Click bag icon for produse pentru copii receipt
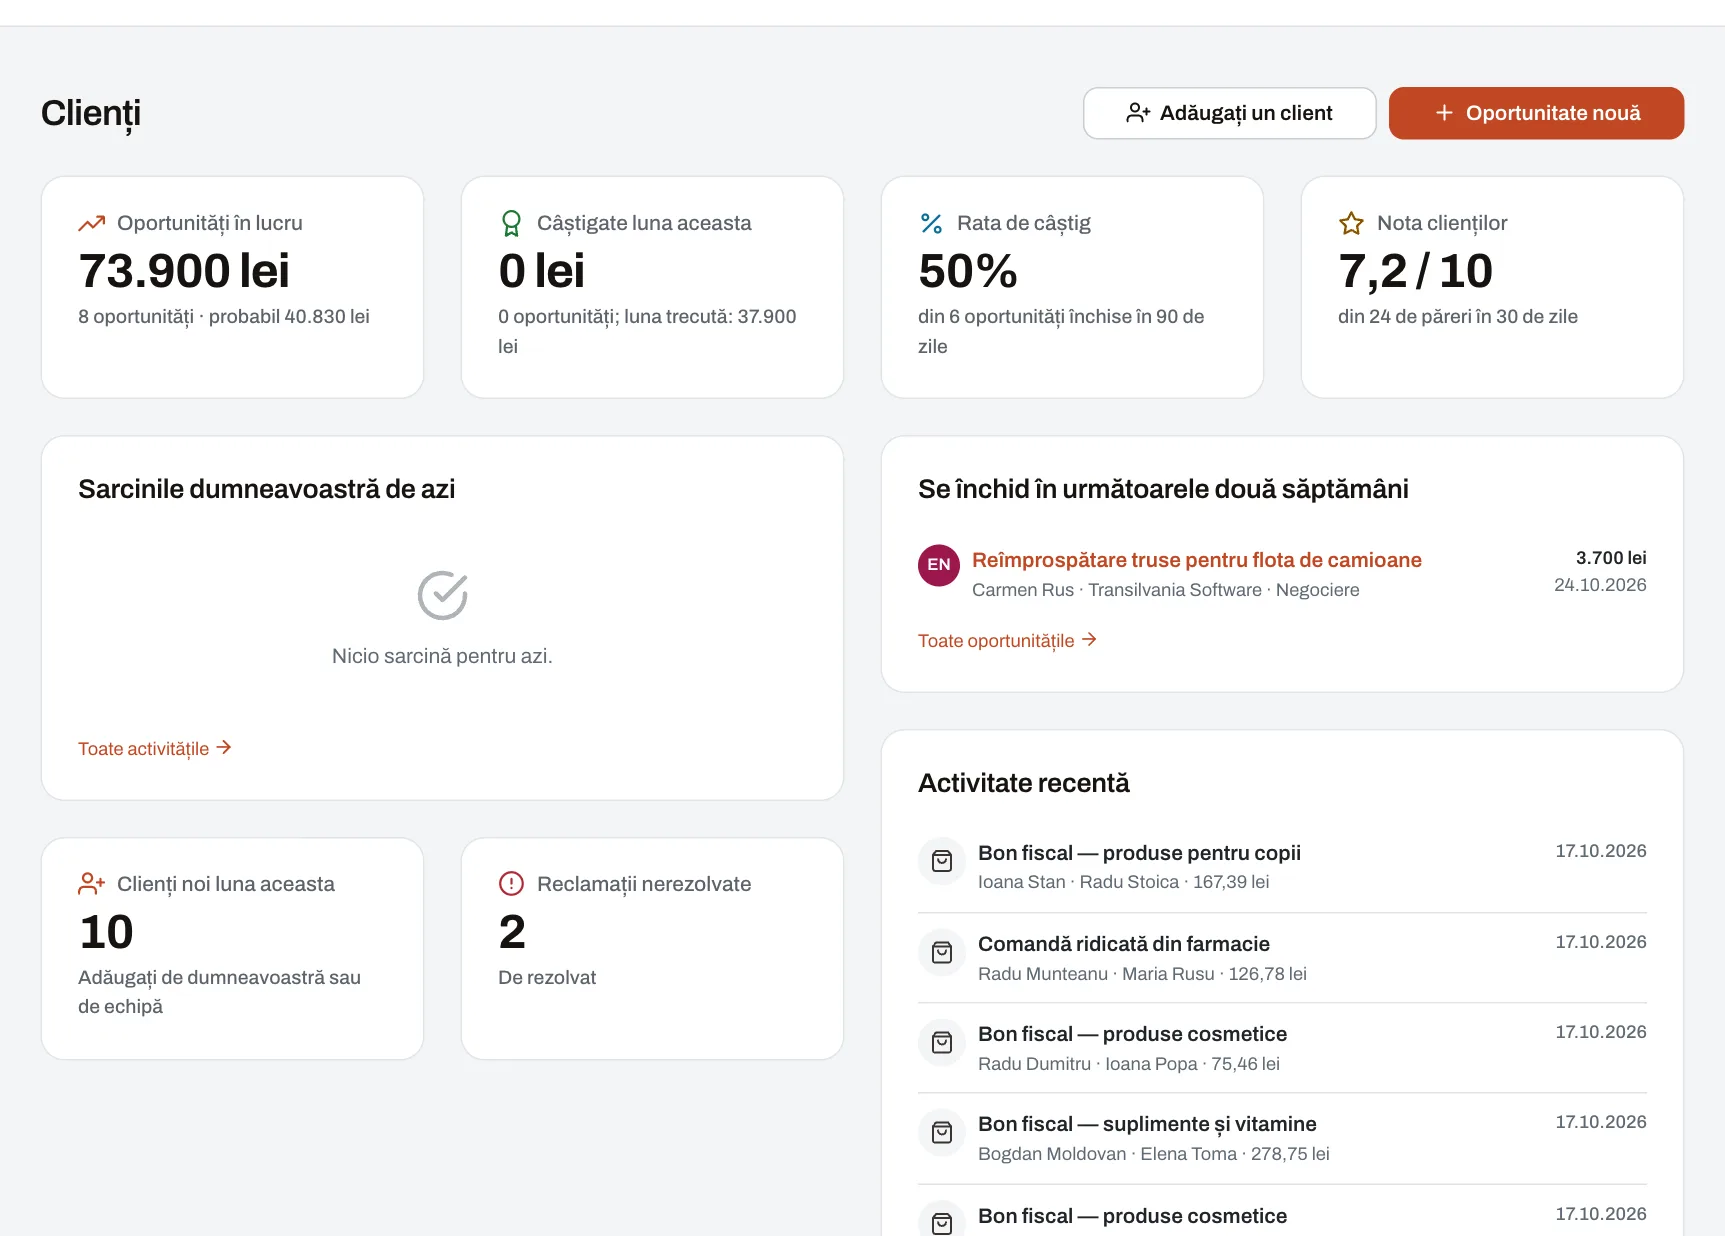Viewport: 1725px width, 1236px height. 942,862
